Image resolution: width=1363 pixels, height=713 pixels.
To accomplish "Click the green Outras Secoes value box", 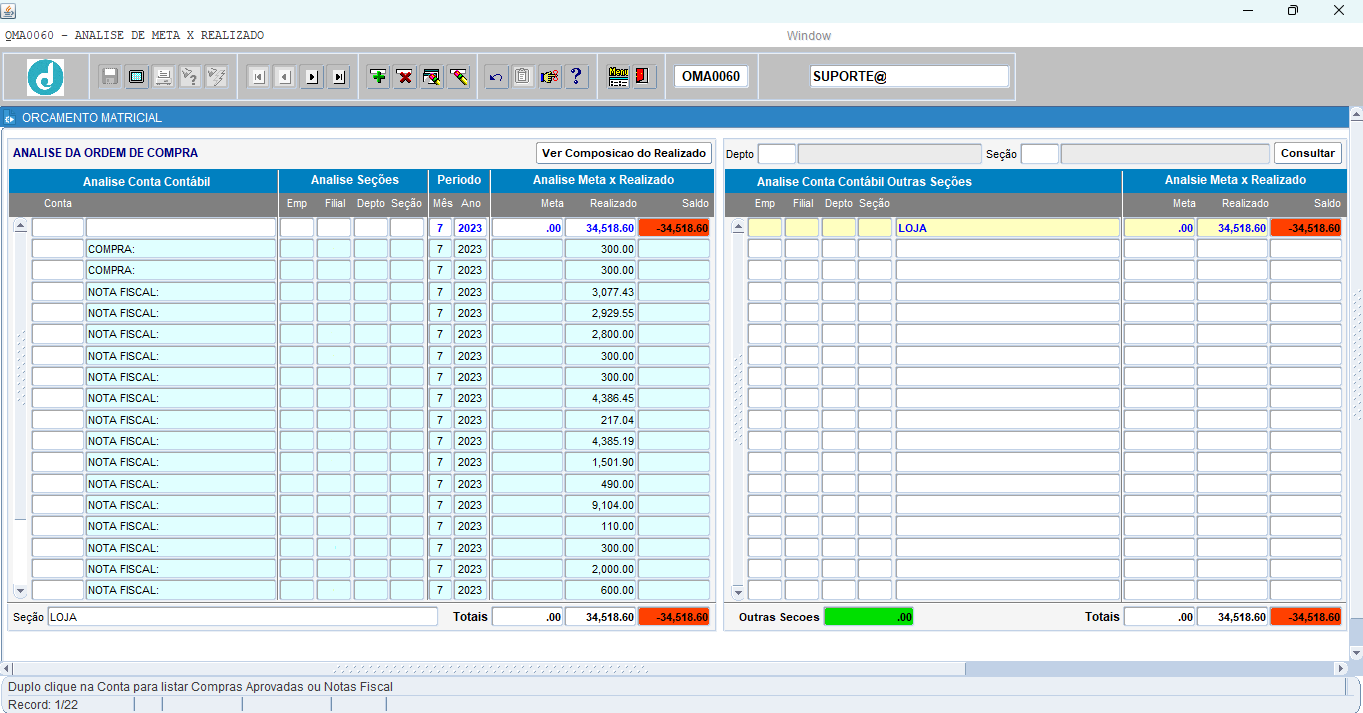I will [868, 617].
